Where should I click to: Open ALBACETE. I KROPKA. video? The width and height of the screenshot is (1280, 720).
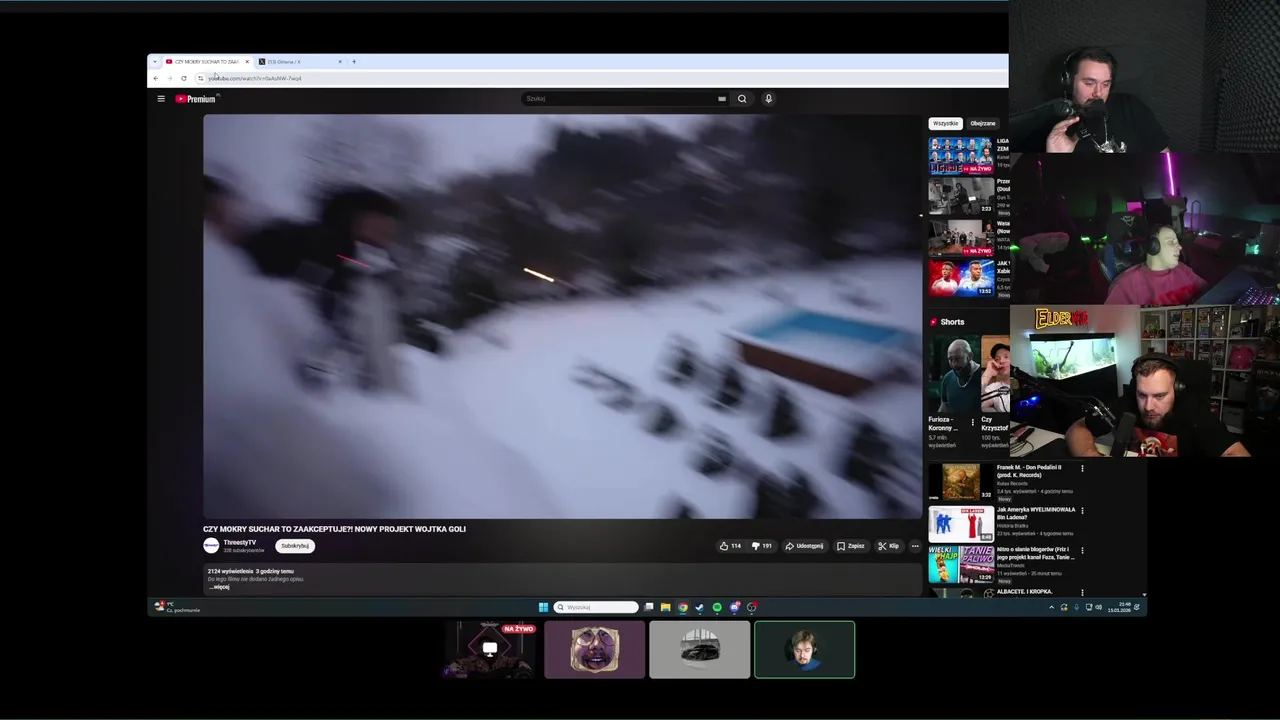[x=1025, y=591]
